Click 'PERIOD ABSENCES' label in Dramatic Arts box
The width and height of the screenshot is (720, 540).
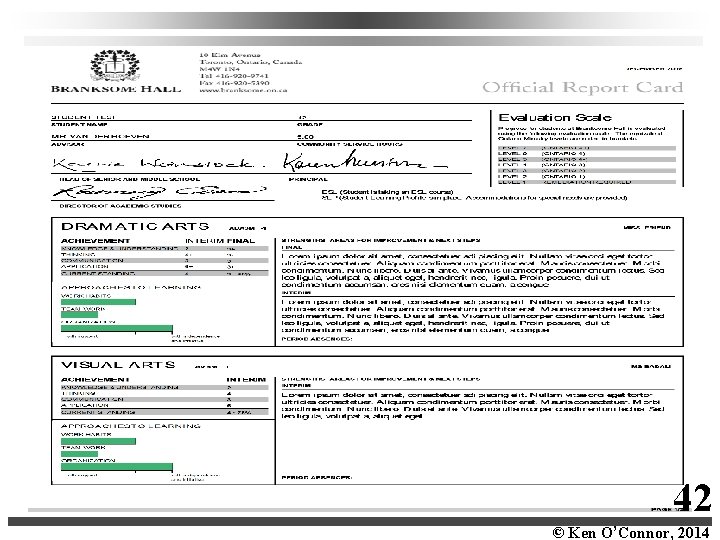click(317, 339)
